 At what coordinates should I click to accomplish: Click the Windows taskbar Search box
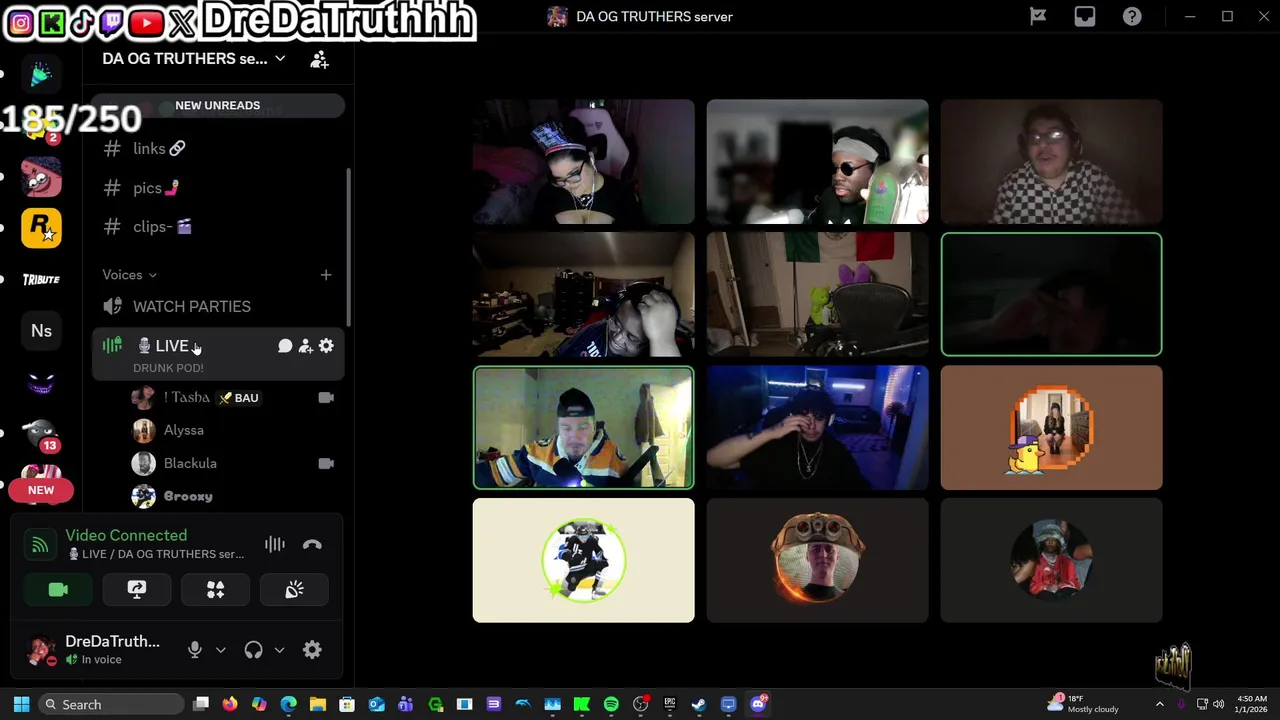pyautogui.click(x=112, y=704)
